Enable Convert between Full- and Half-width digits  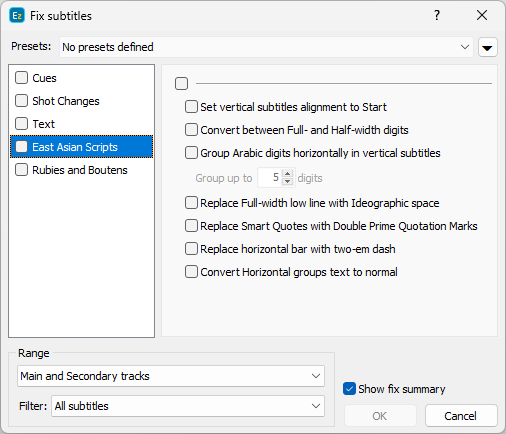pyautogui.click(x=191, y=130)
